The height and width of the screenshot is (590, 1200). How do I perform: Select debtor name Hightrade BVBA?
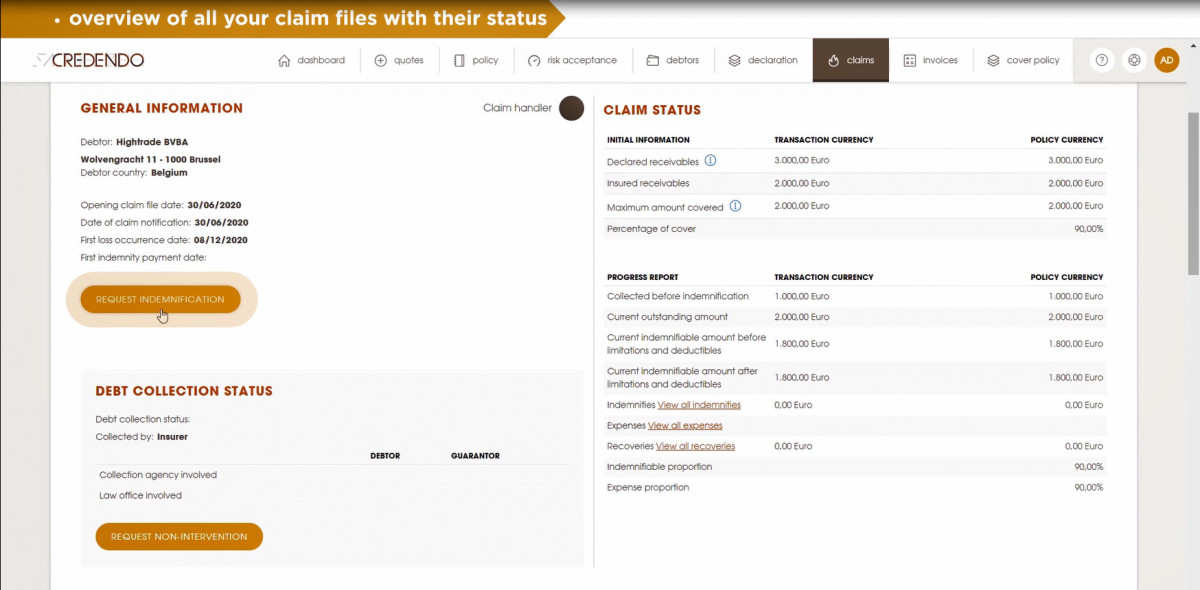tap(152, 142)
